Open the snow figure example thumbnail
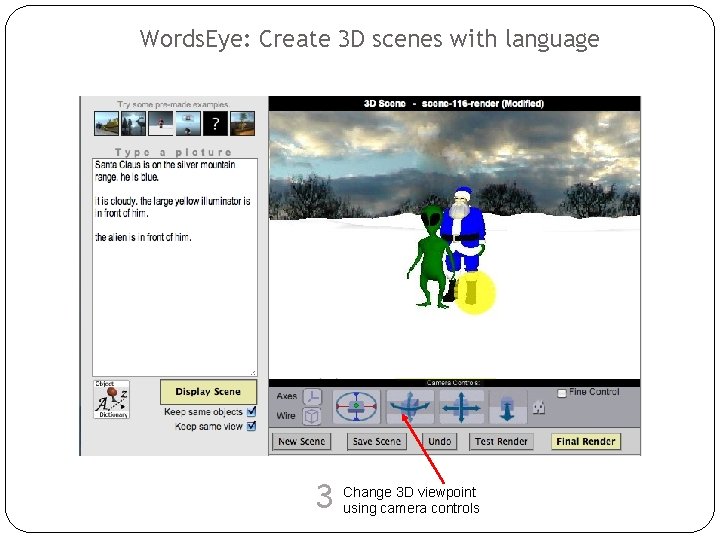Image resolution: width=720 pixels, height=540 pixels. (161, 124)
